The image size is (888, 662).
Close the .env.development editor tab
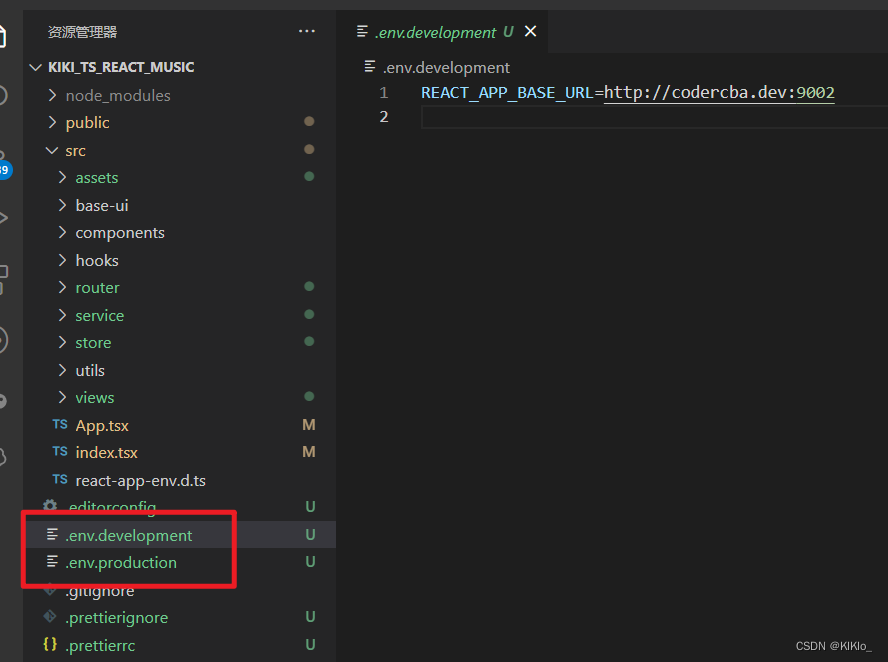click(530, 31)
